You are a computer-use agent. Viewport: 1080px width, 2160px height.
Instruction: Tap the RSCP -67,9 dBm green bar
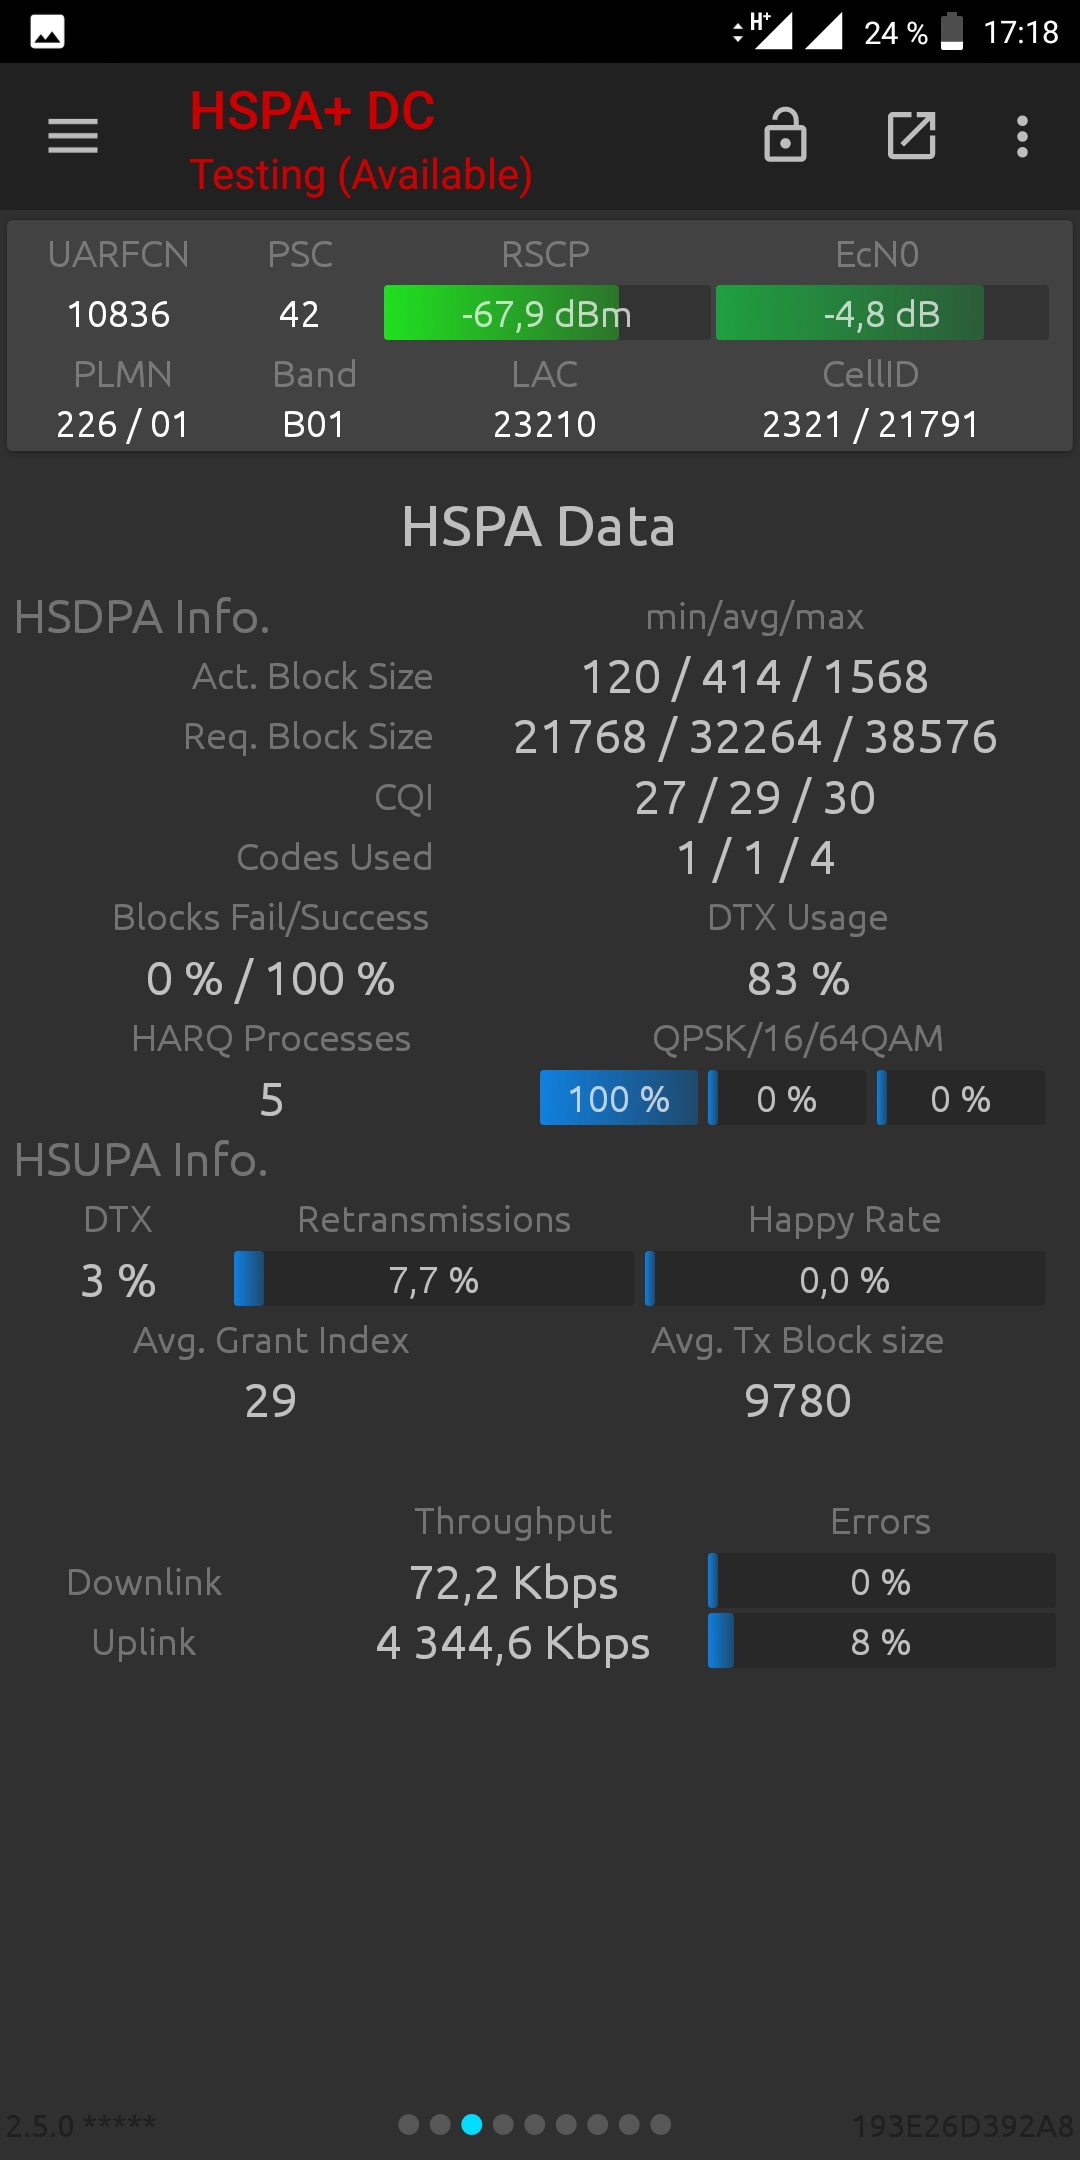547,313
